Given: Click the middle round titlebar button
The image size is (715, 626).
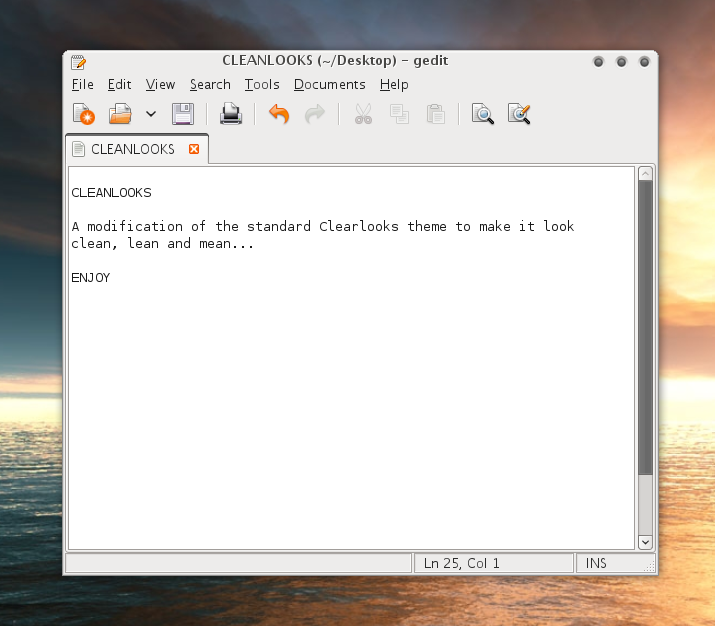Looking at the screenshot, I should tap(621, 62).
